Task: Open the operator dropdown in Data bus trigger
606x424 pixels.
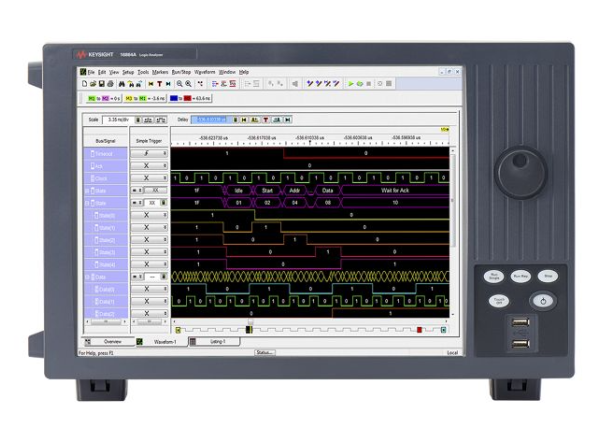Action: 136,277
